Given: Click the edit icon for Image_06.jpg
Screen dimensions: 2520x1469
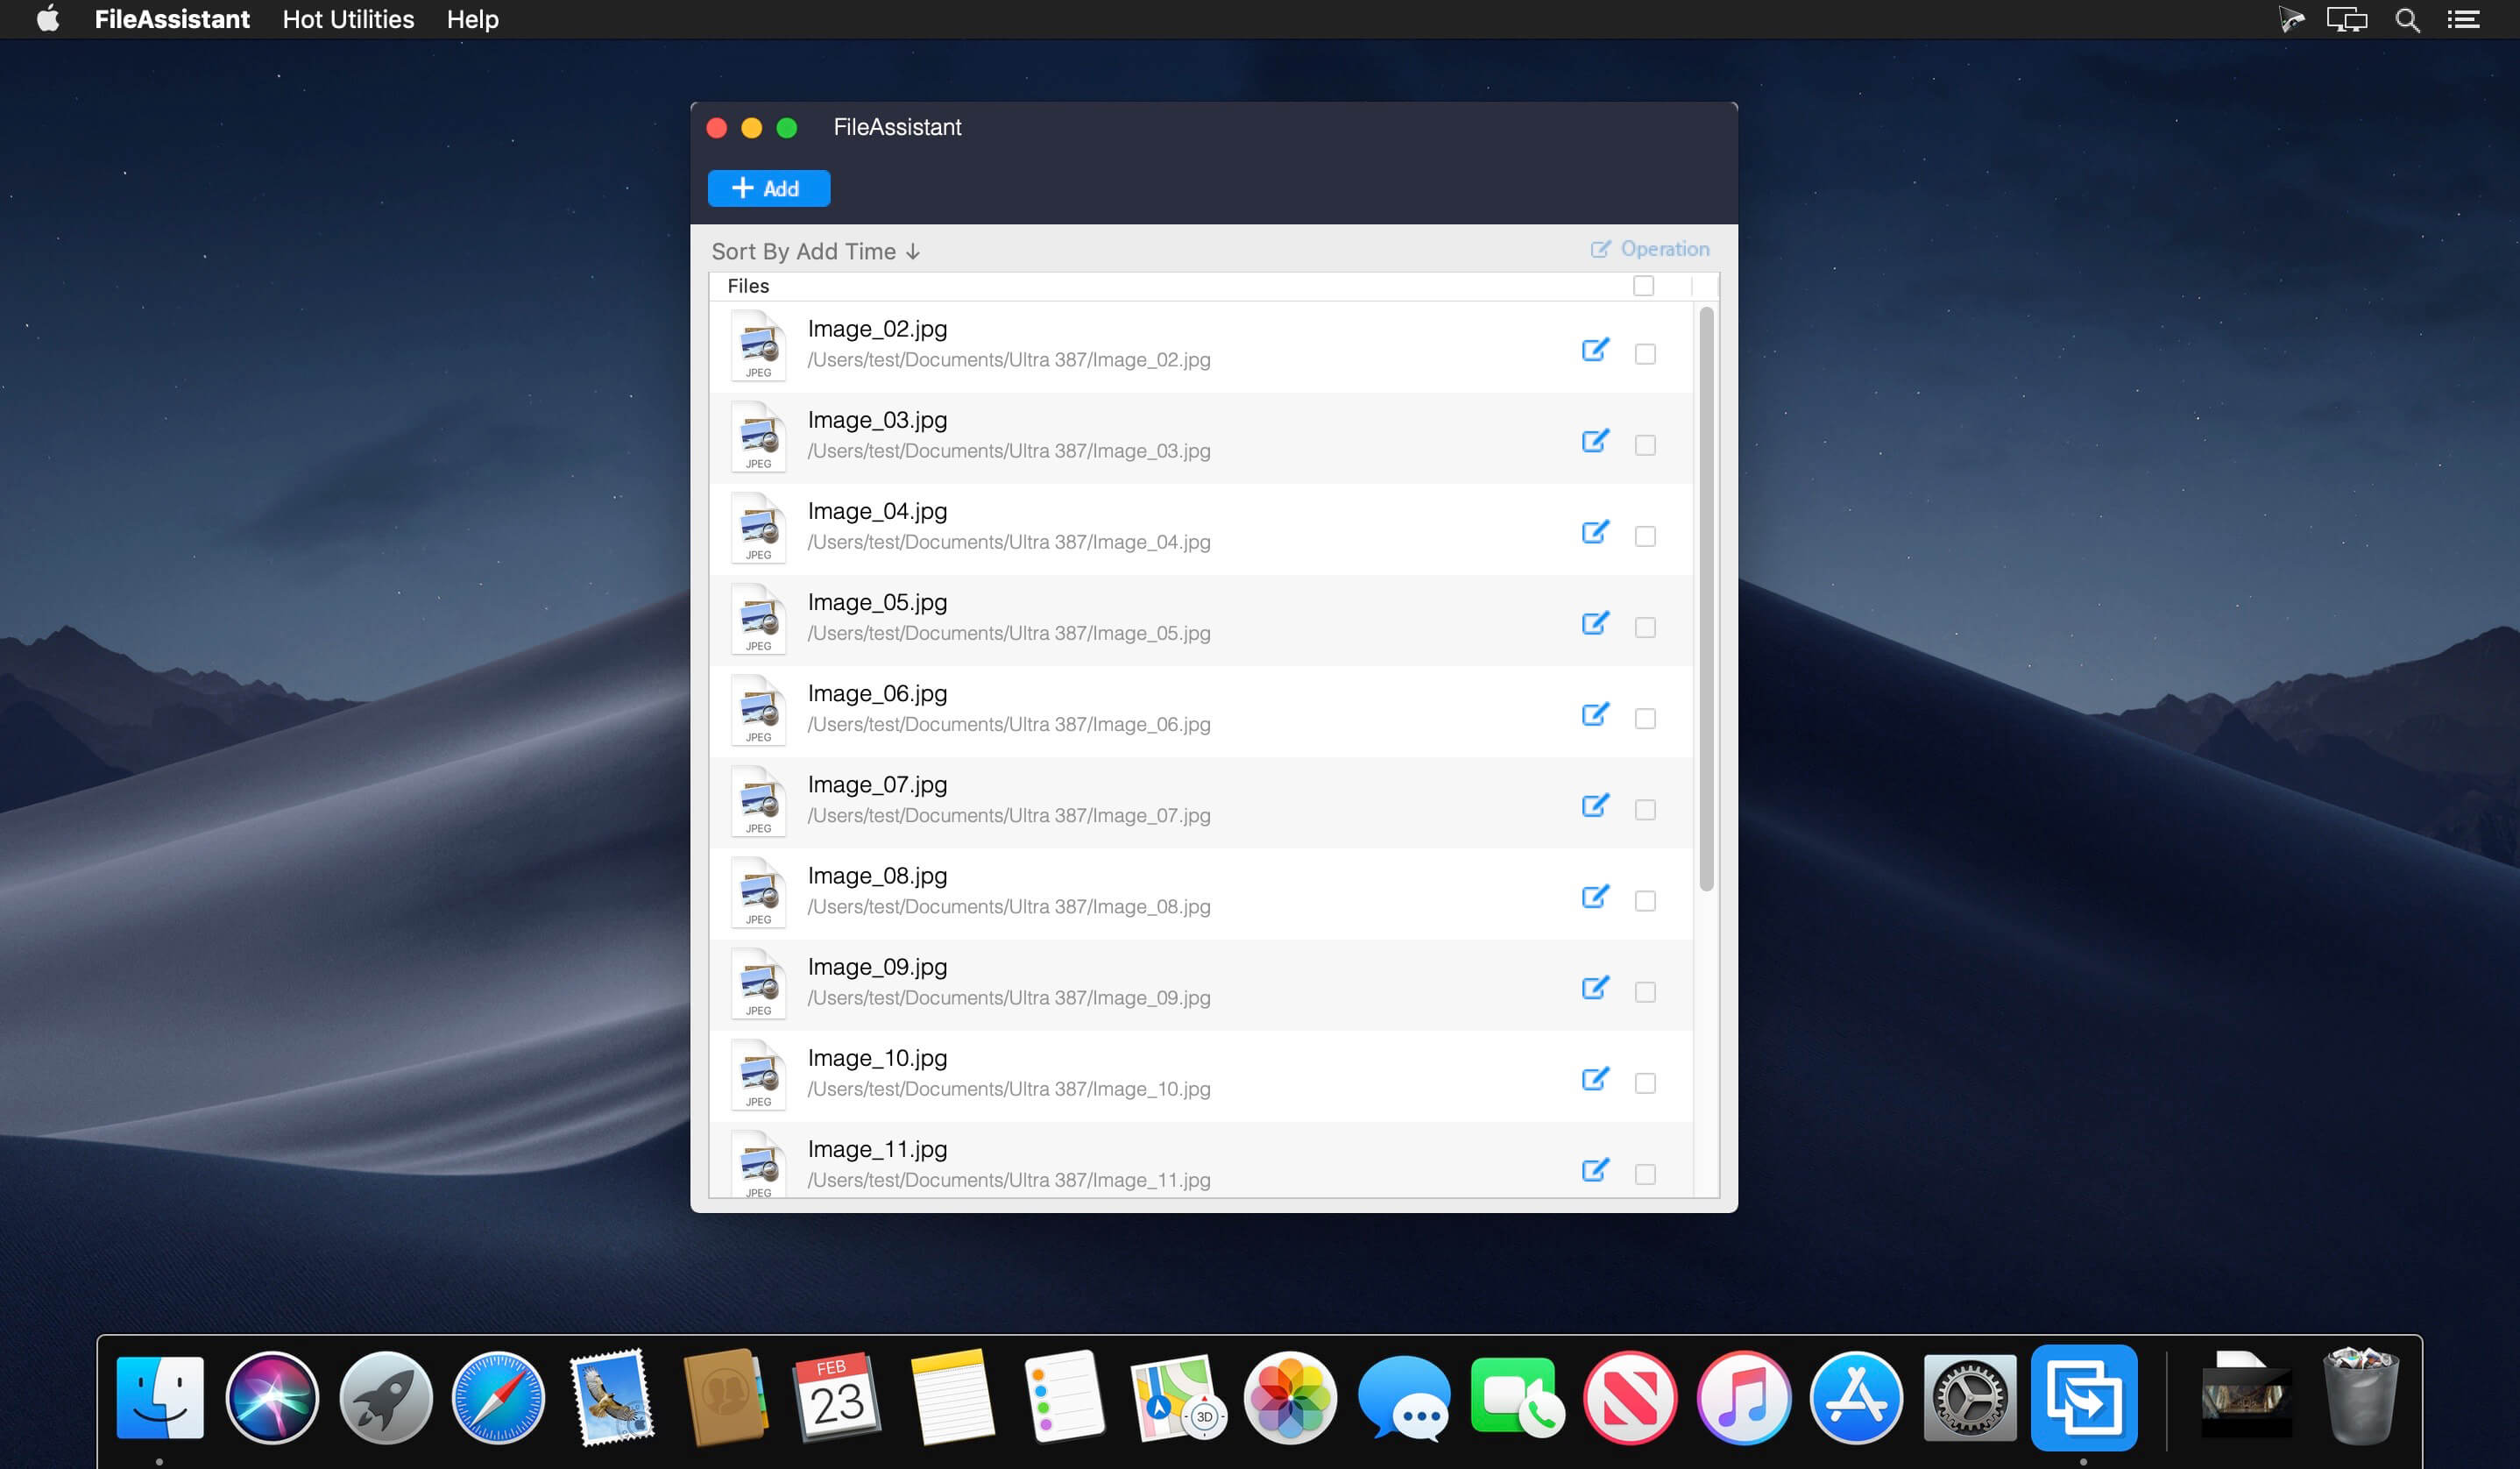Looking at the screenshot, I should click(x=1595, y=714).
